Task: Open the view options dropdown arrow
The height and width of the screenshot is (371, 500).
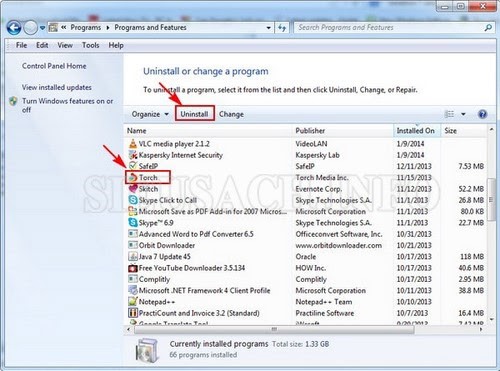Action: click(x=463, y=114)
